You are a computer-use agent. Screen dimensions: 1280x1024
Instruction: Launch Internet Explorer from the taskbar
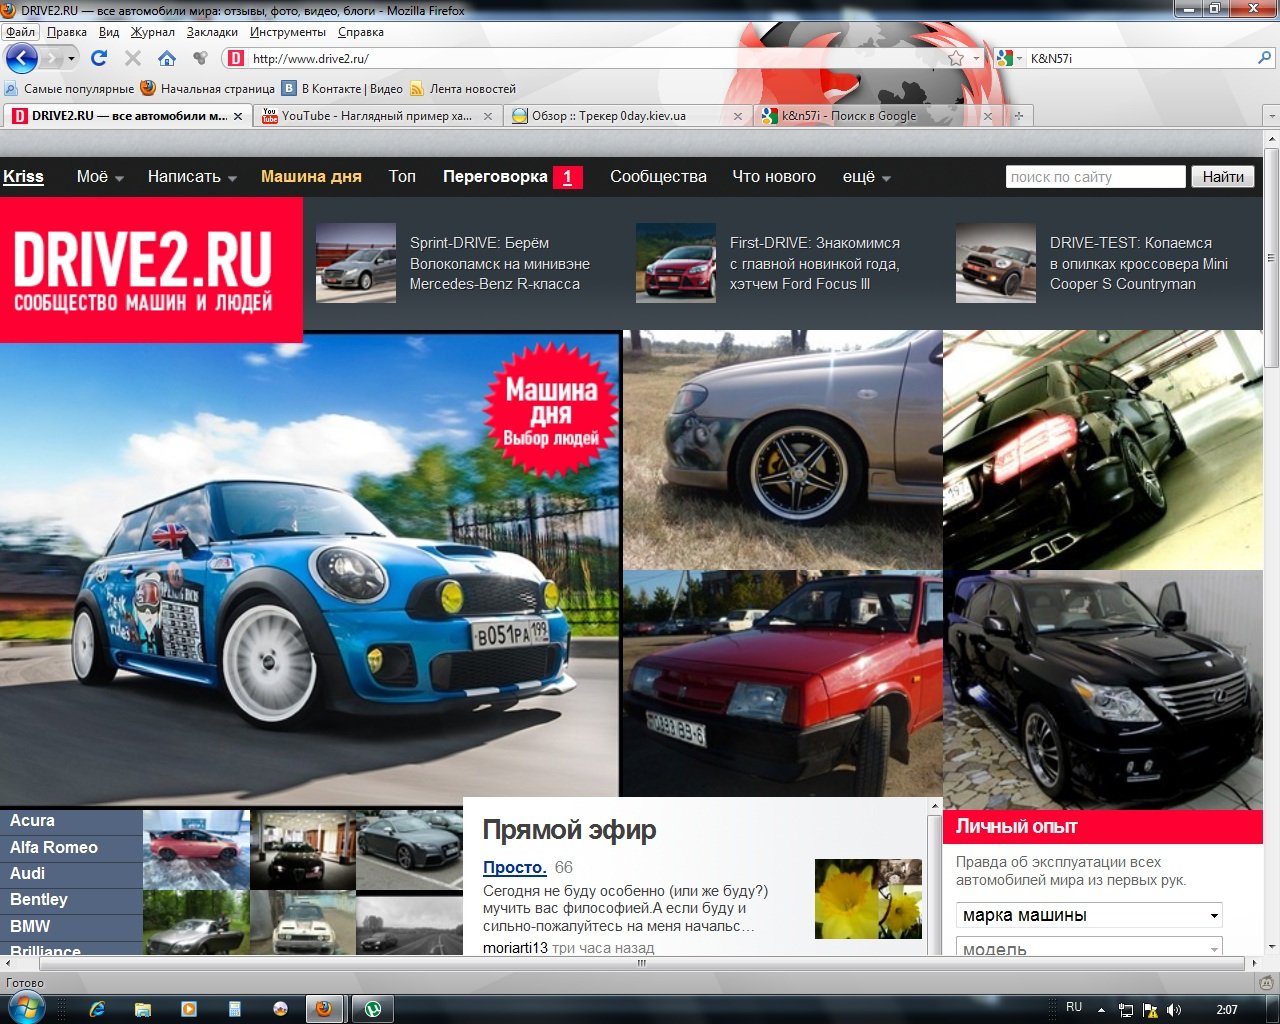(x=97, y=1009)
